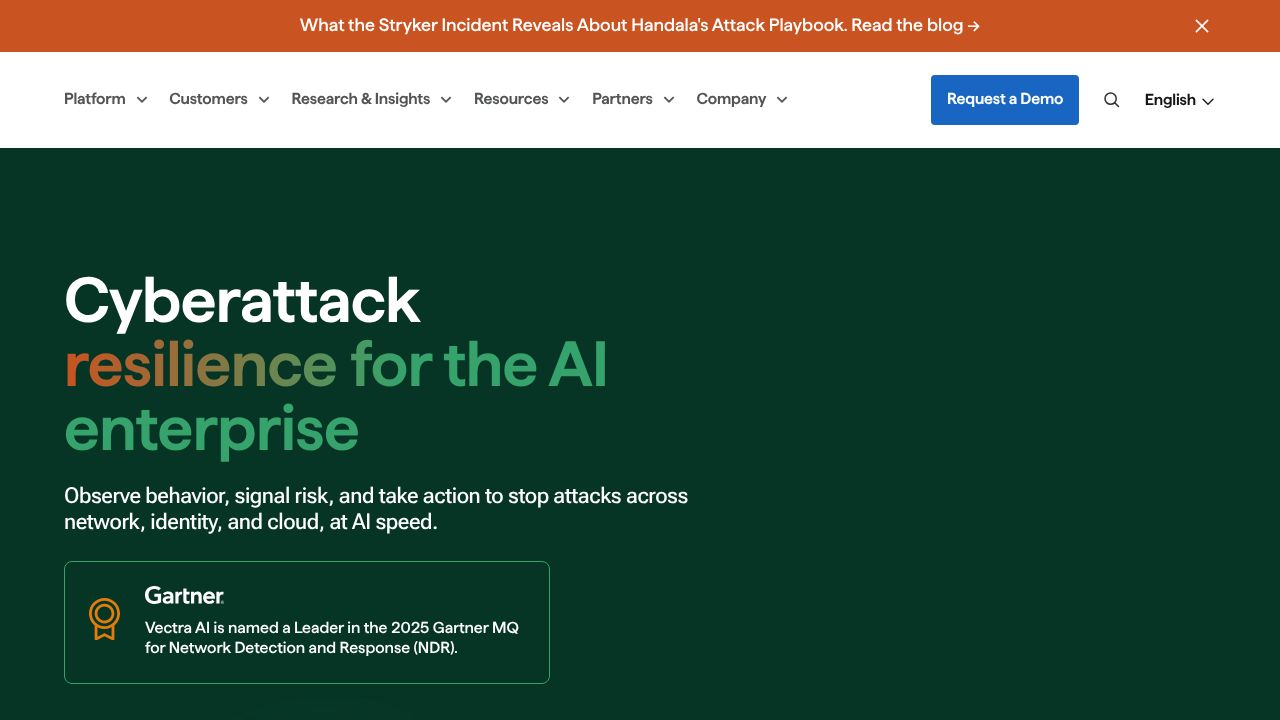Open the Resources menu
Screen dimensions: 1280x720
521,99
